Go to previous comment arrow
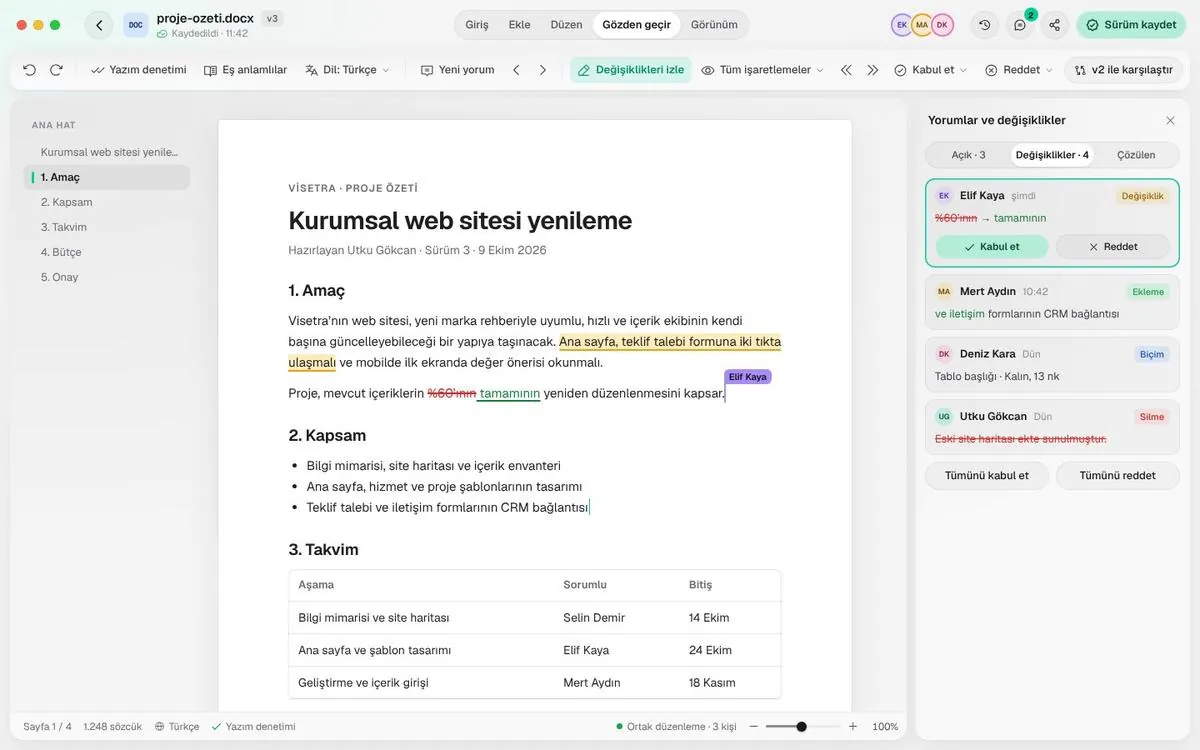Screen dimensions: 1200x750 [x=516, y=70]
